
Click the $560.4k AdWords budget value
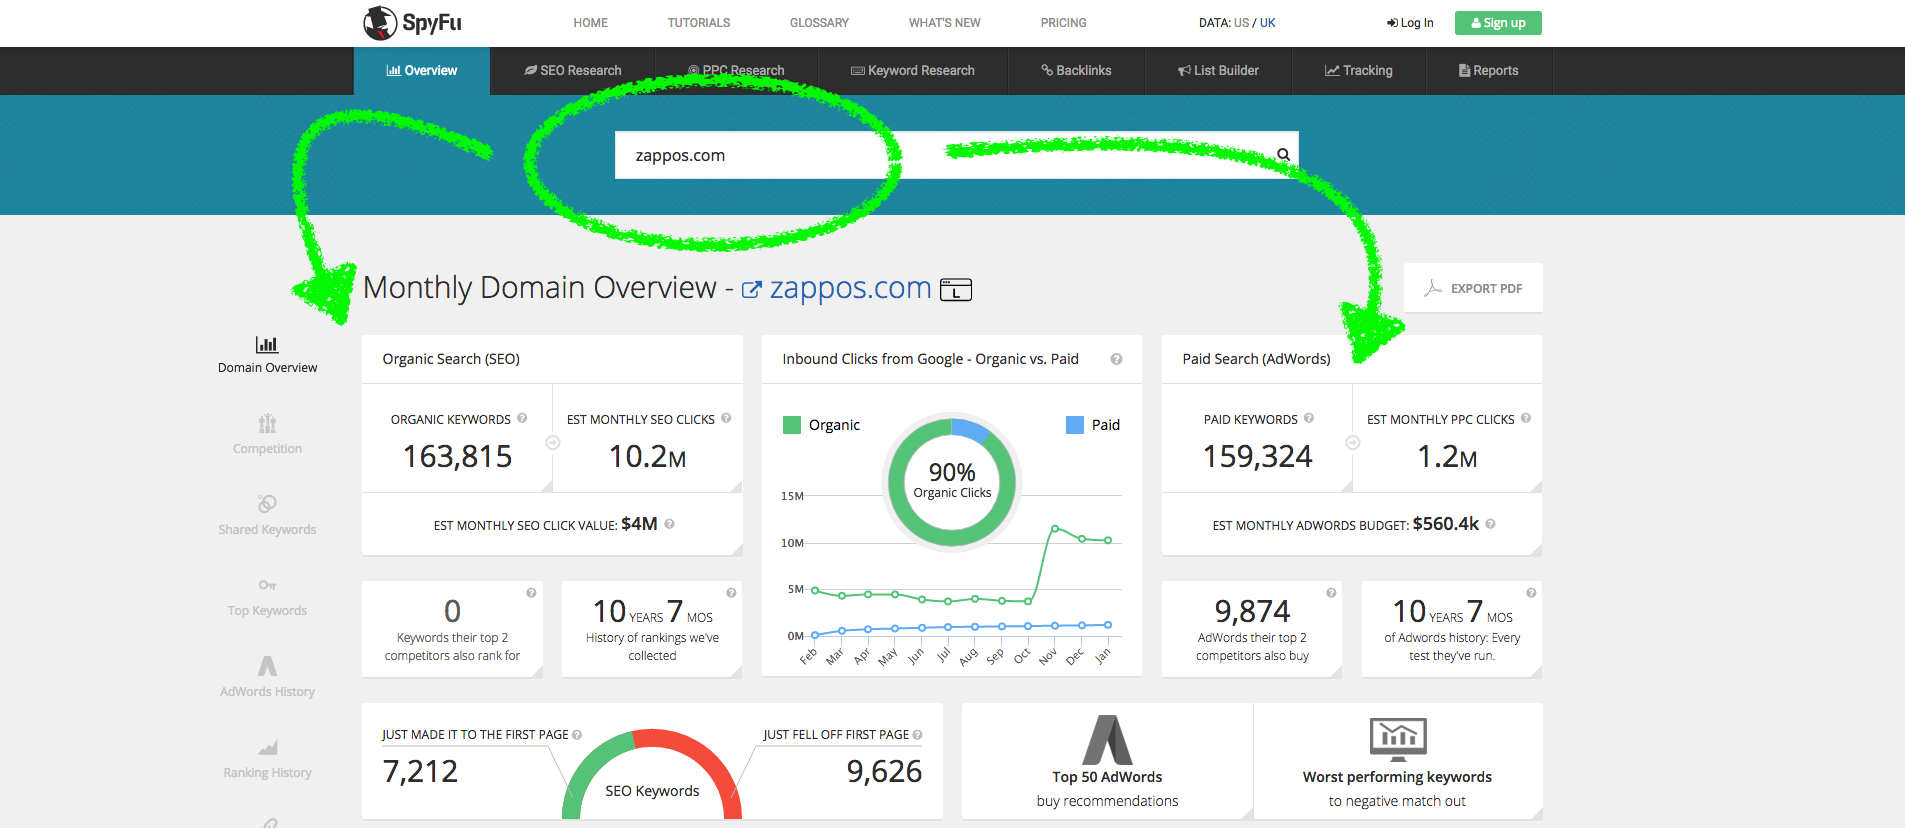[x=1445, y=523]
